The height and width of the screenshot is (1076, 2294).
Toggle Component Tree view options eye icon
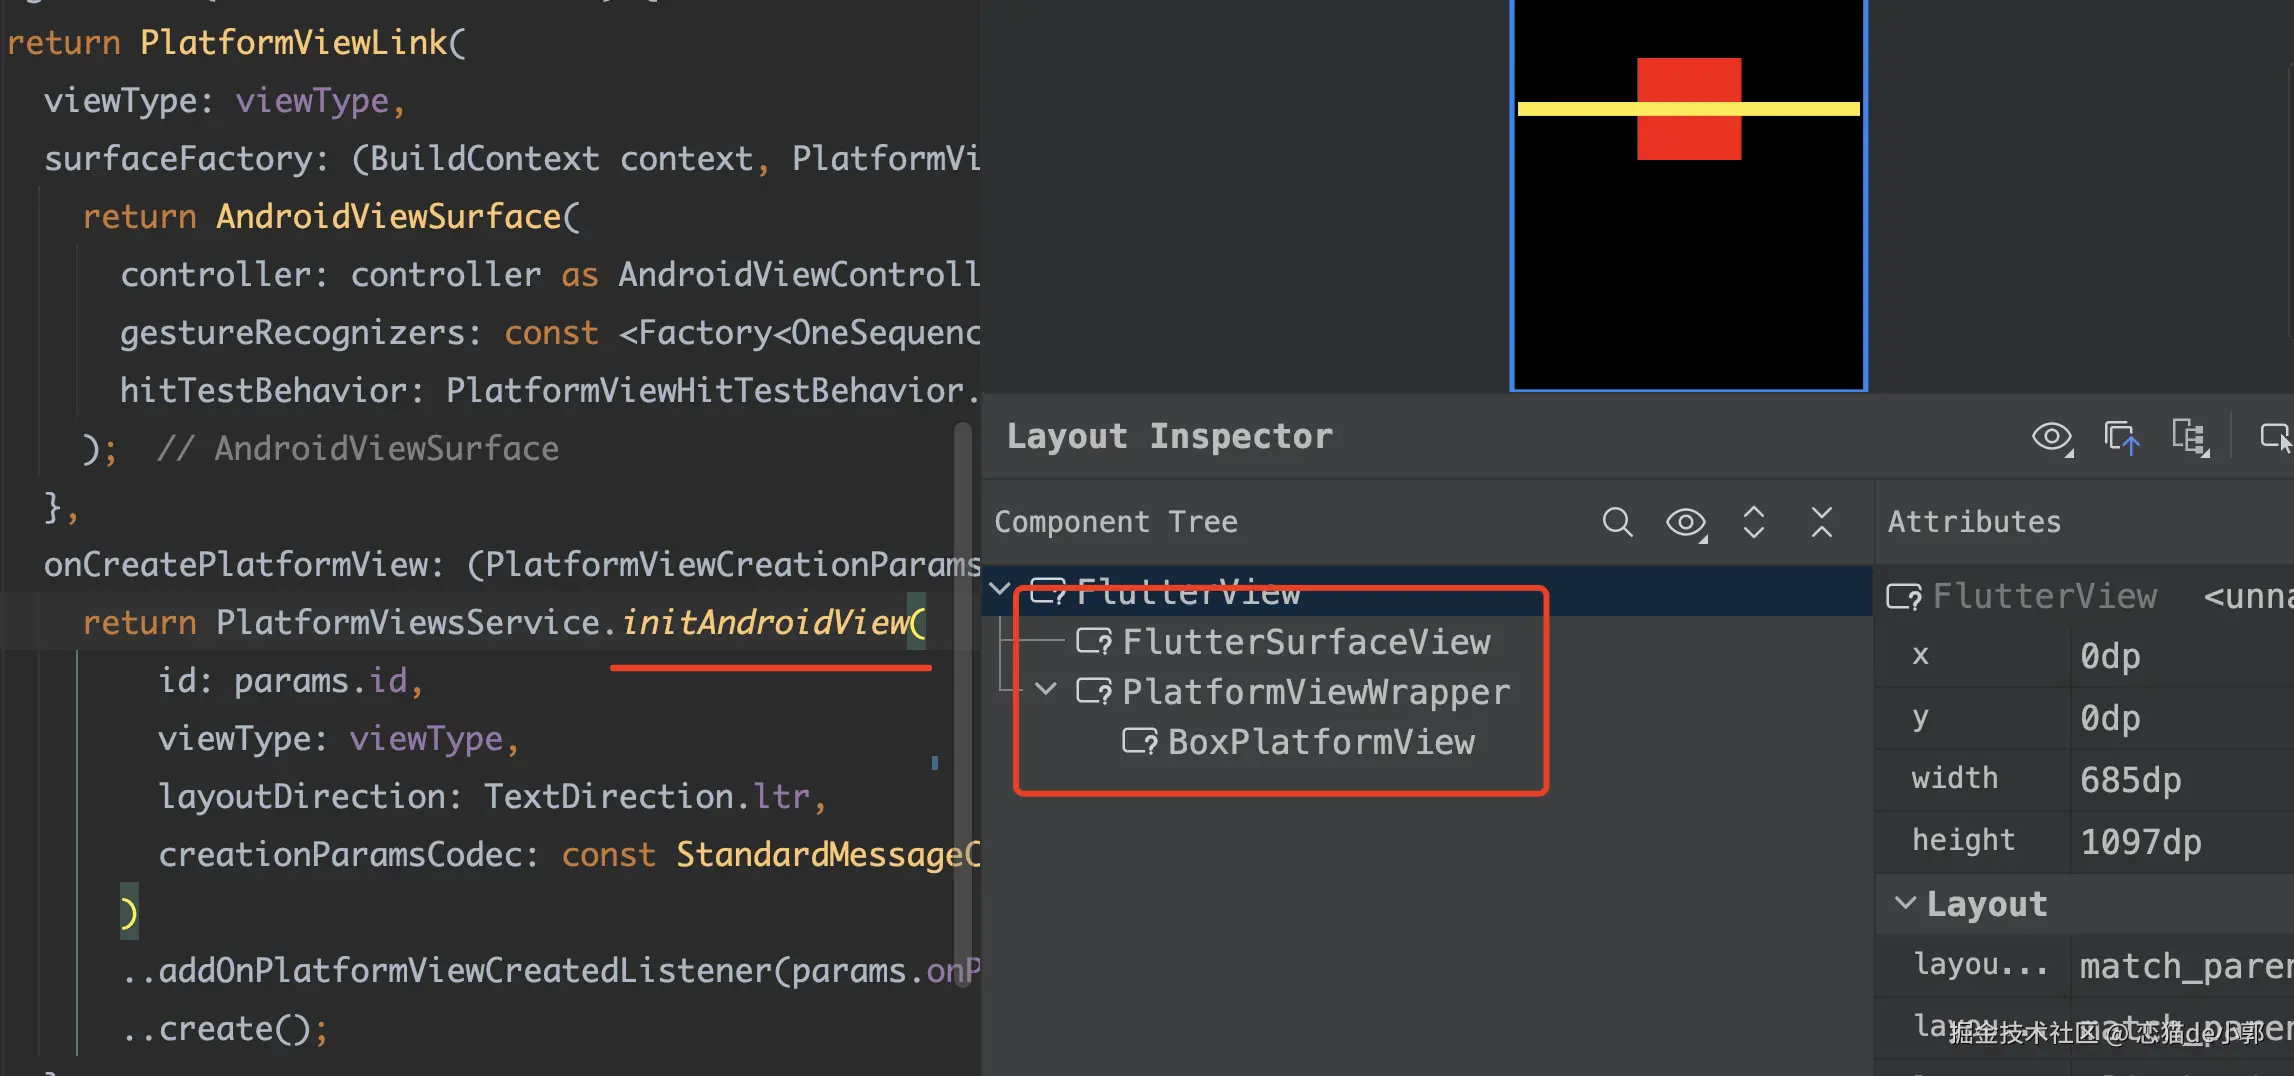pos(1686,522)
